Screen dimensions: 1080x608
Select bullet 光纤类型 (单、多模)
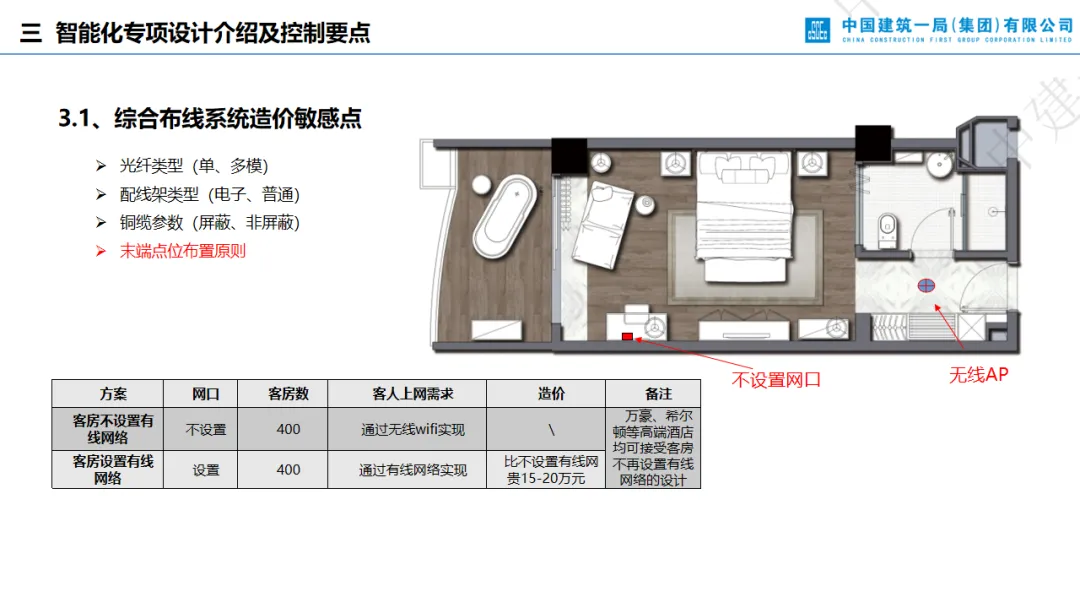coord(194,166)
